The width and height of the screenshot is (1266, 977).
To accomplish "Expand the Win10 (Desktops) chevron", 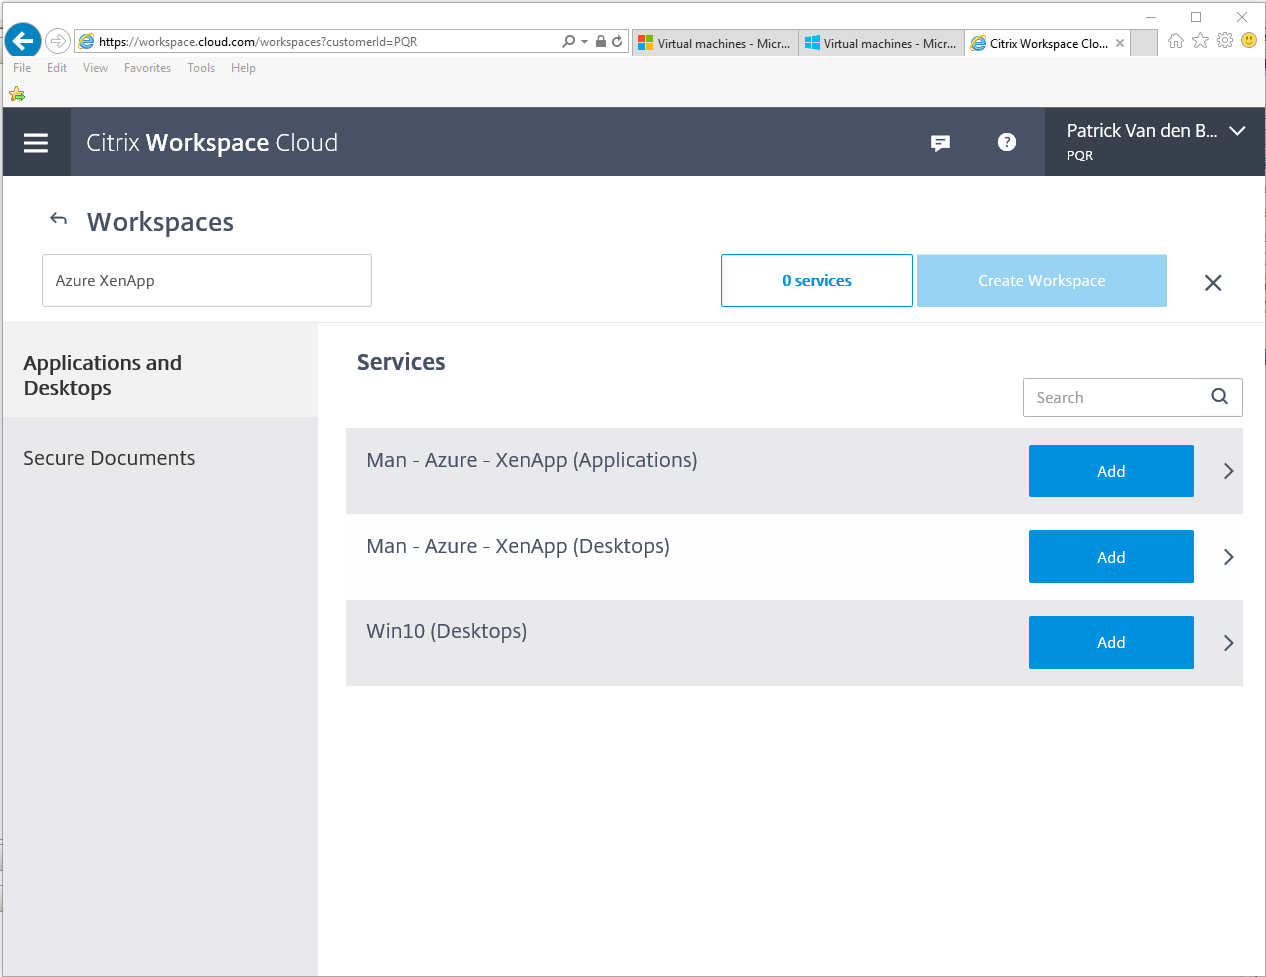I will point(1229,643).
